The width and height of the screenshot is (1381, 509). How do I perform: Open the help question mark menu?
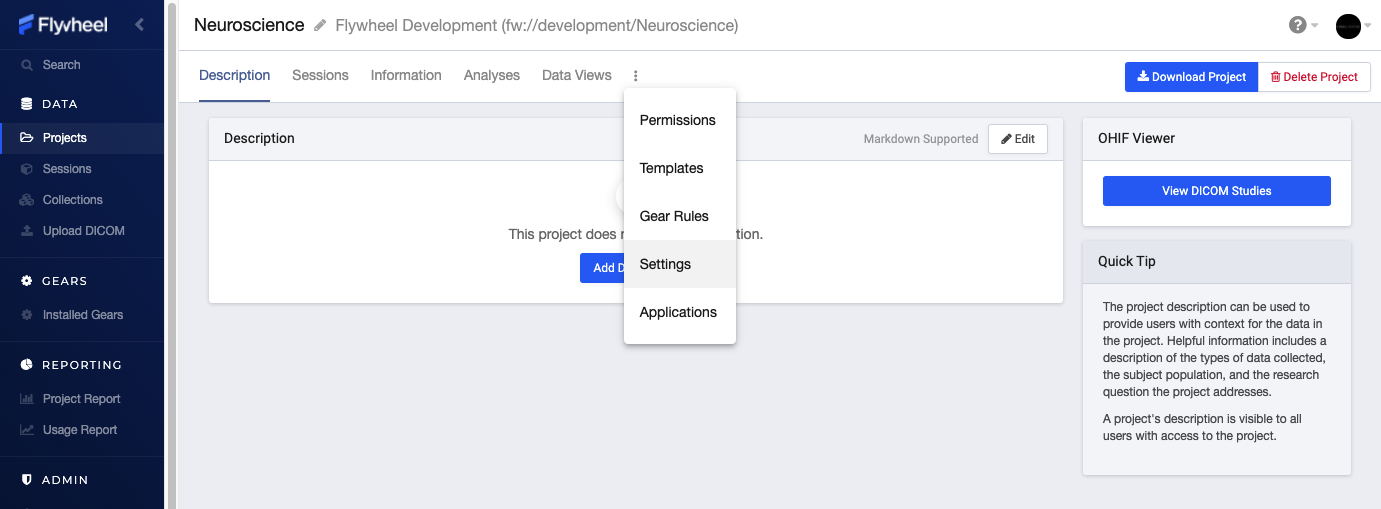(1298, 25)
